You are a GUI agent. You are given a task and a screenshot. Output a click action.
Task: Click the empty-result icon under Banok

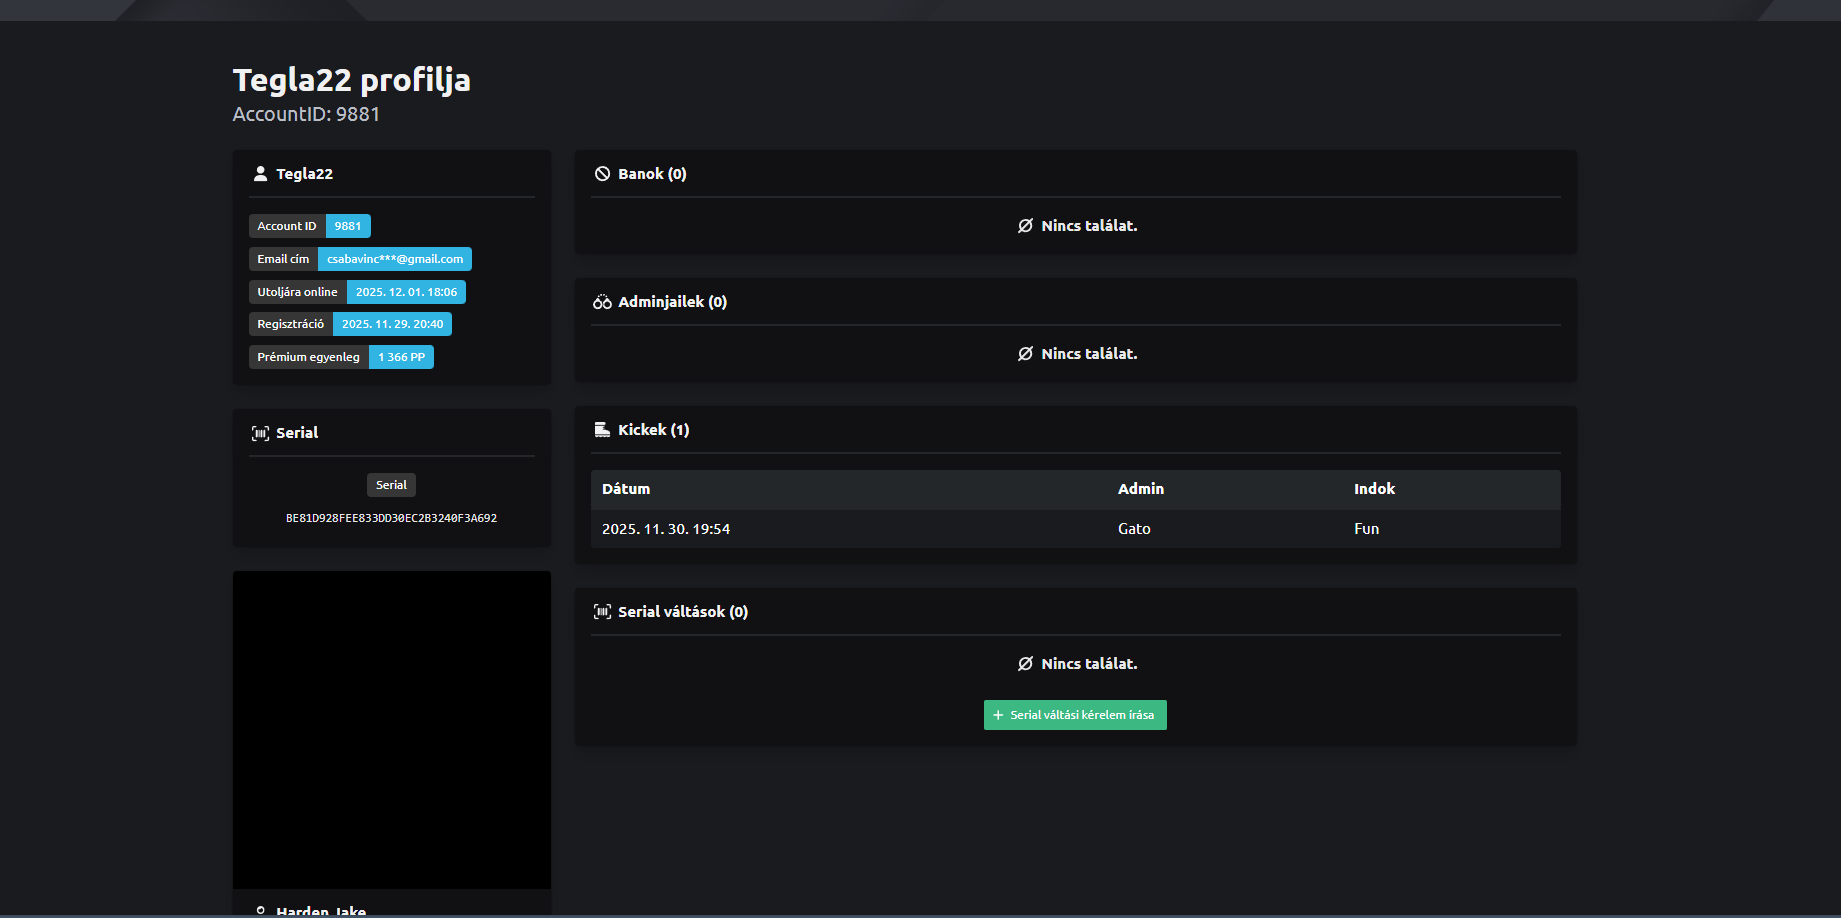click(1025, 226)
